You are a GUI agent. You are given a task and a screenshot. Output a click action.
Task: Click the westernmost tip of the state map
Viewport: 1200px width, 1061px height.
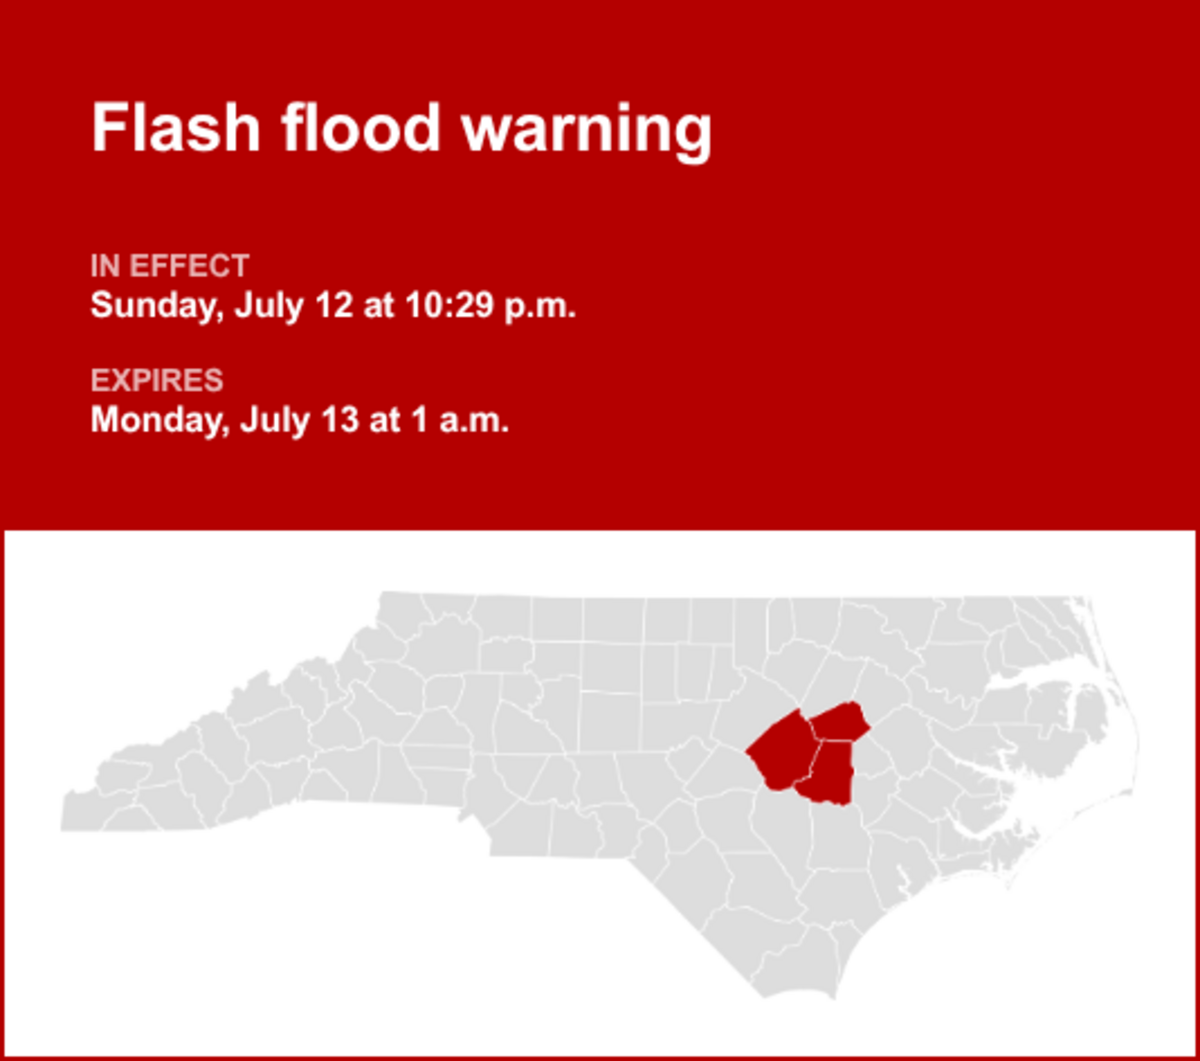click(65, 812)
